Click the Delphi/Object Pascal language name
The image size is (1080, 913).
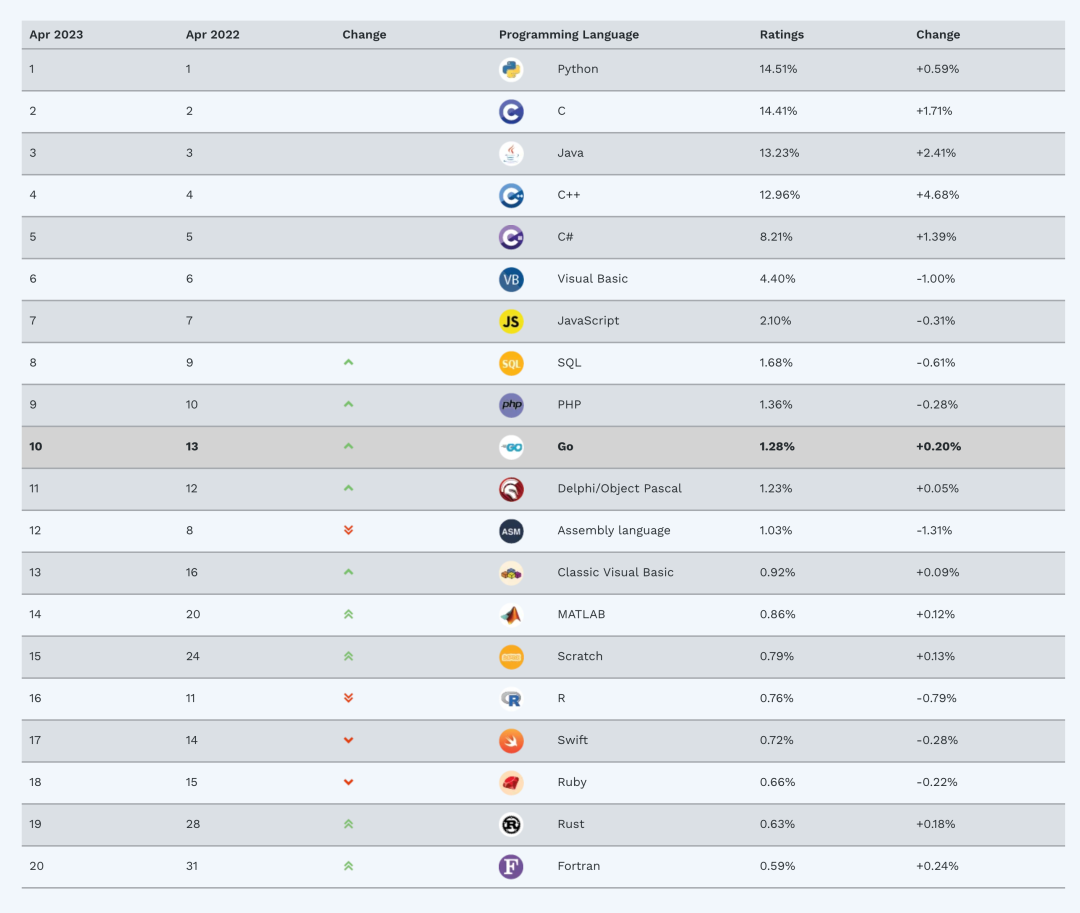click(x=619, y=489)
